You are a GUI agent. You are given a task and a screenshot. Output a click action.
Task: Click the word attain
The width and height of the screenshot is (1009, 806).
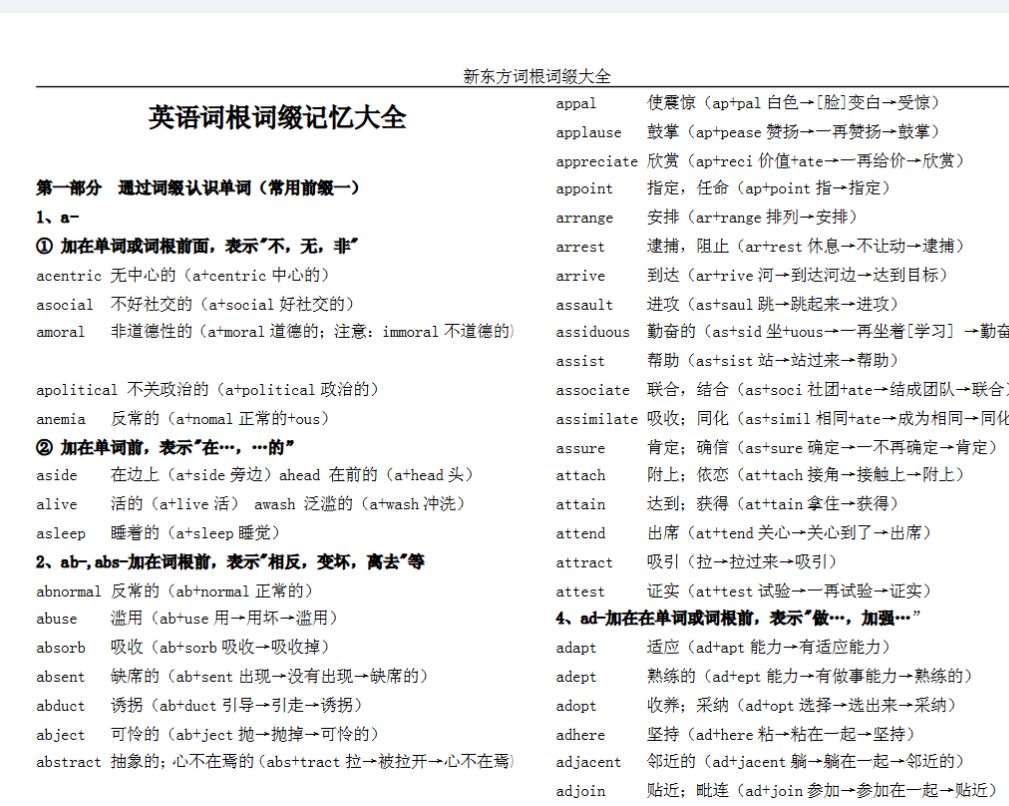(580, 504)
